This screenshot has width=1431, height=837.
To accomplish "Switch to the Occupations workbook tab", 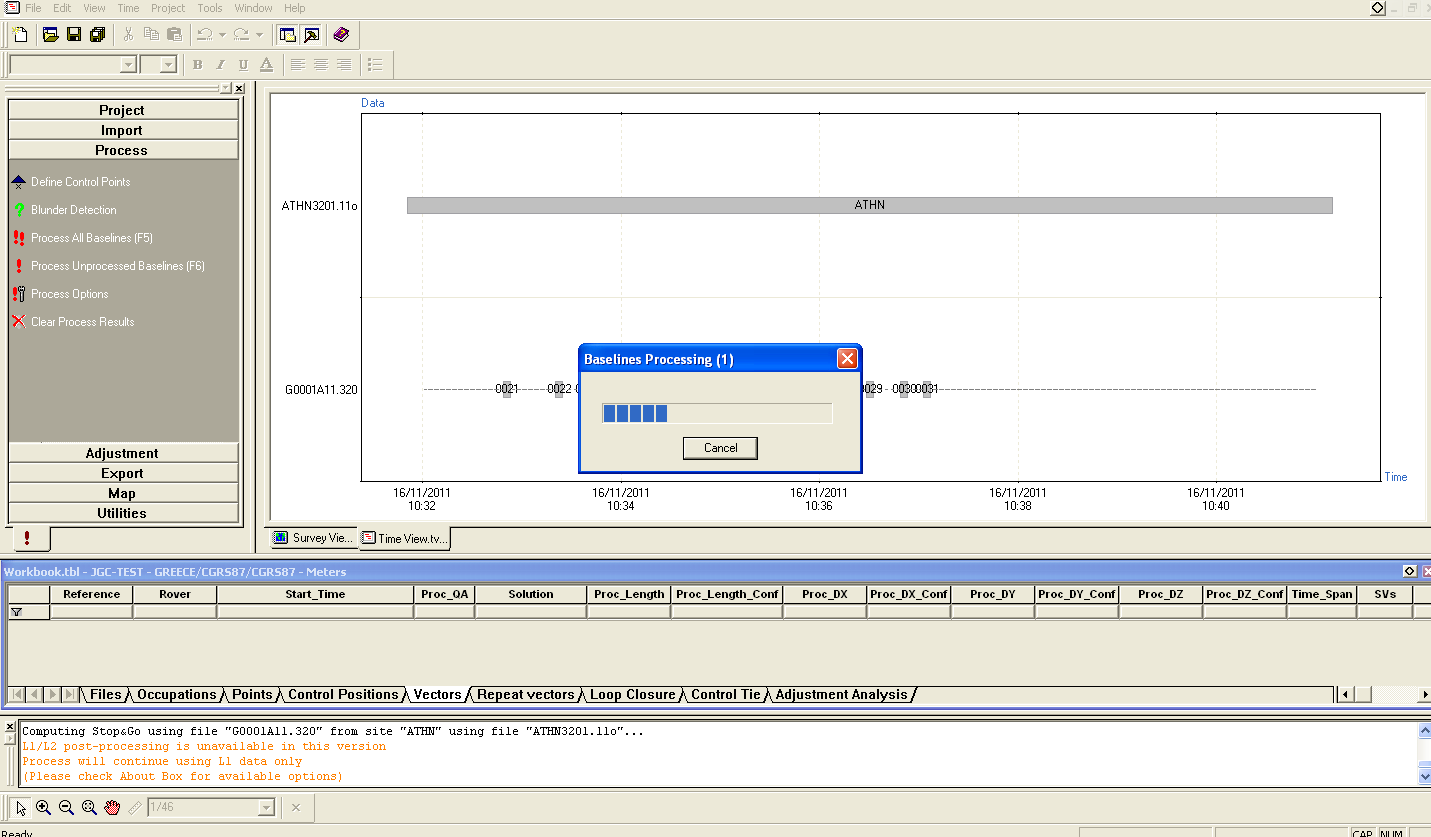I will click(176, 694).
